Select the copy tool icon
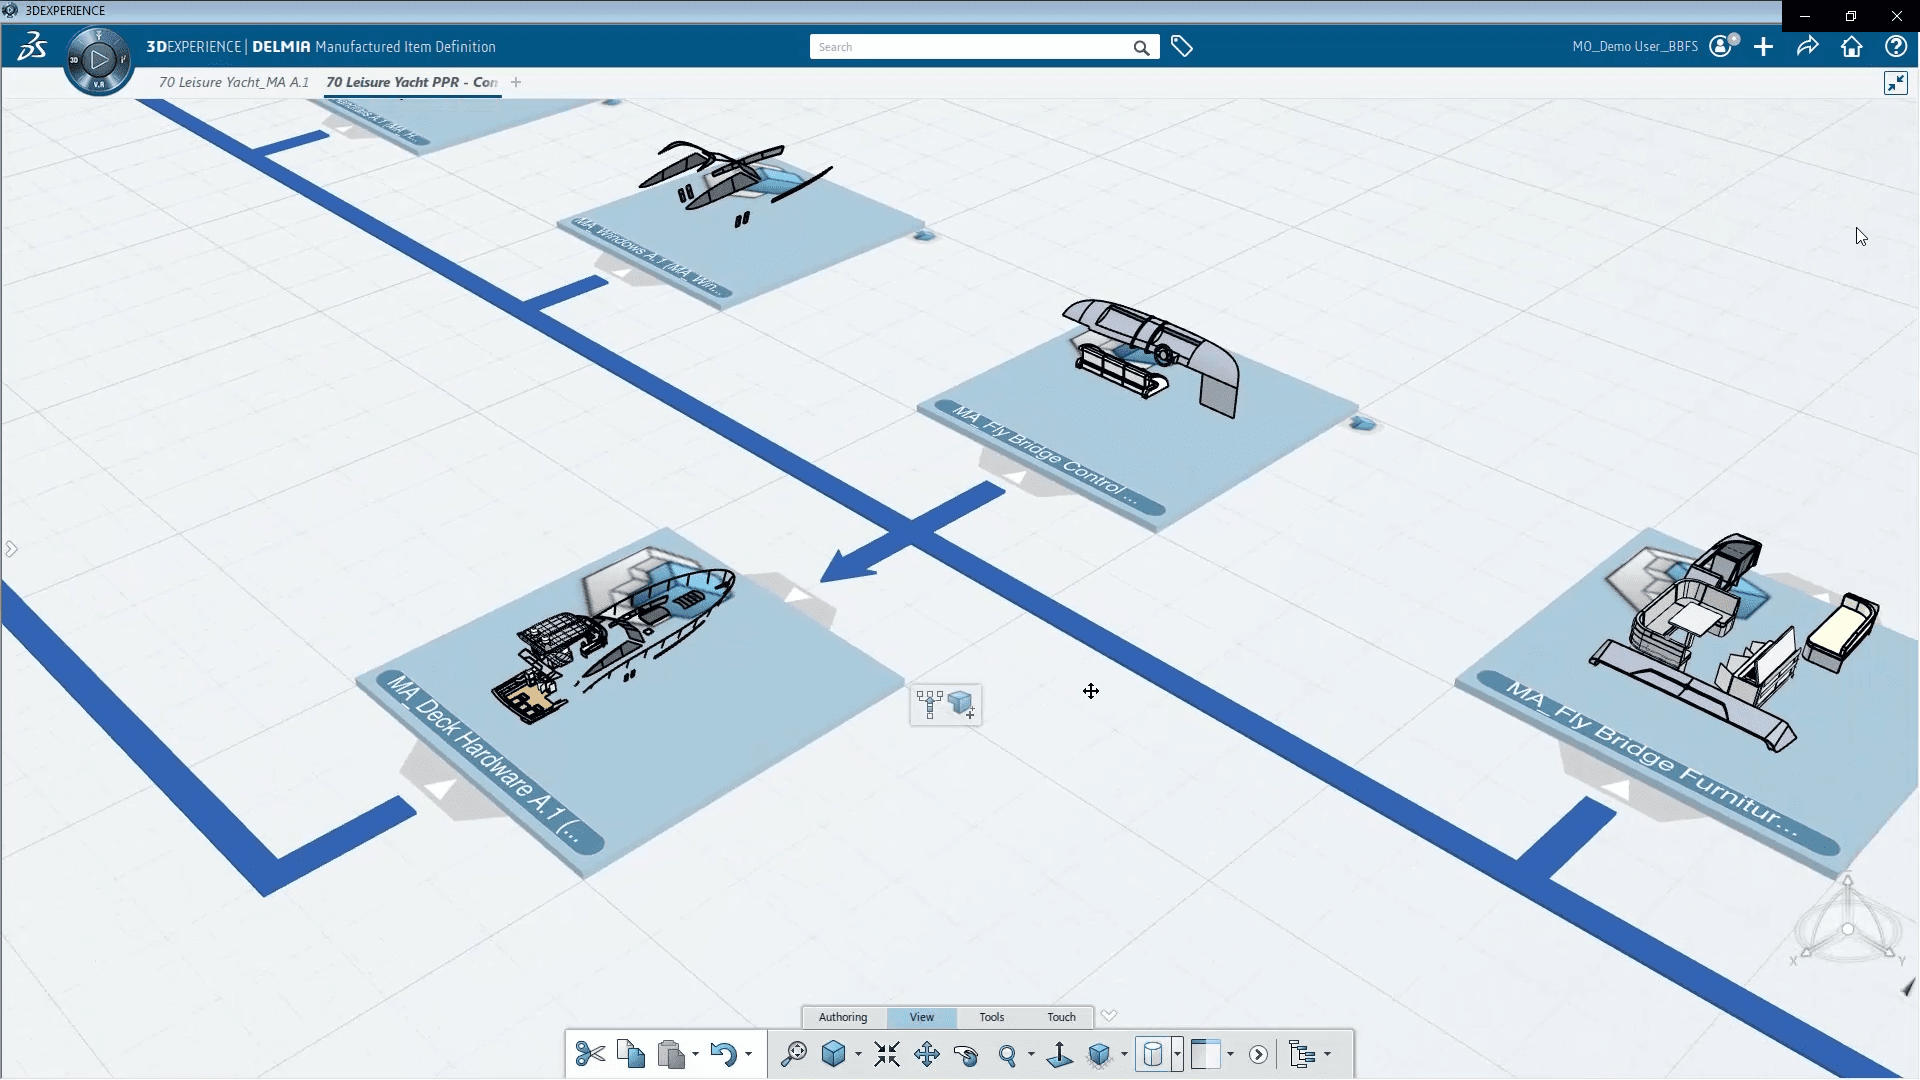The image size is (1920, 1080). click(x=629, y=1054)
